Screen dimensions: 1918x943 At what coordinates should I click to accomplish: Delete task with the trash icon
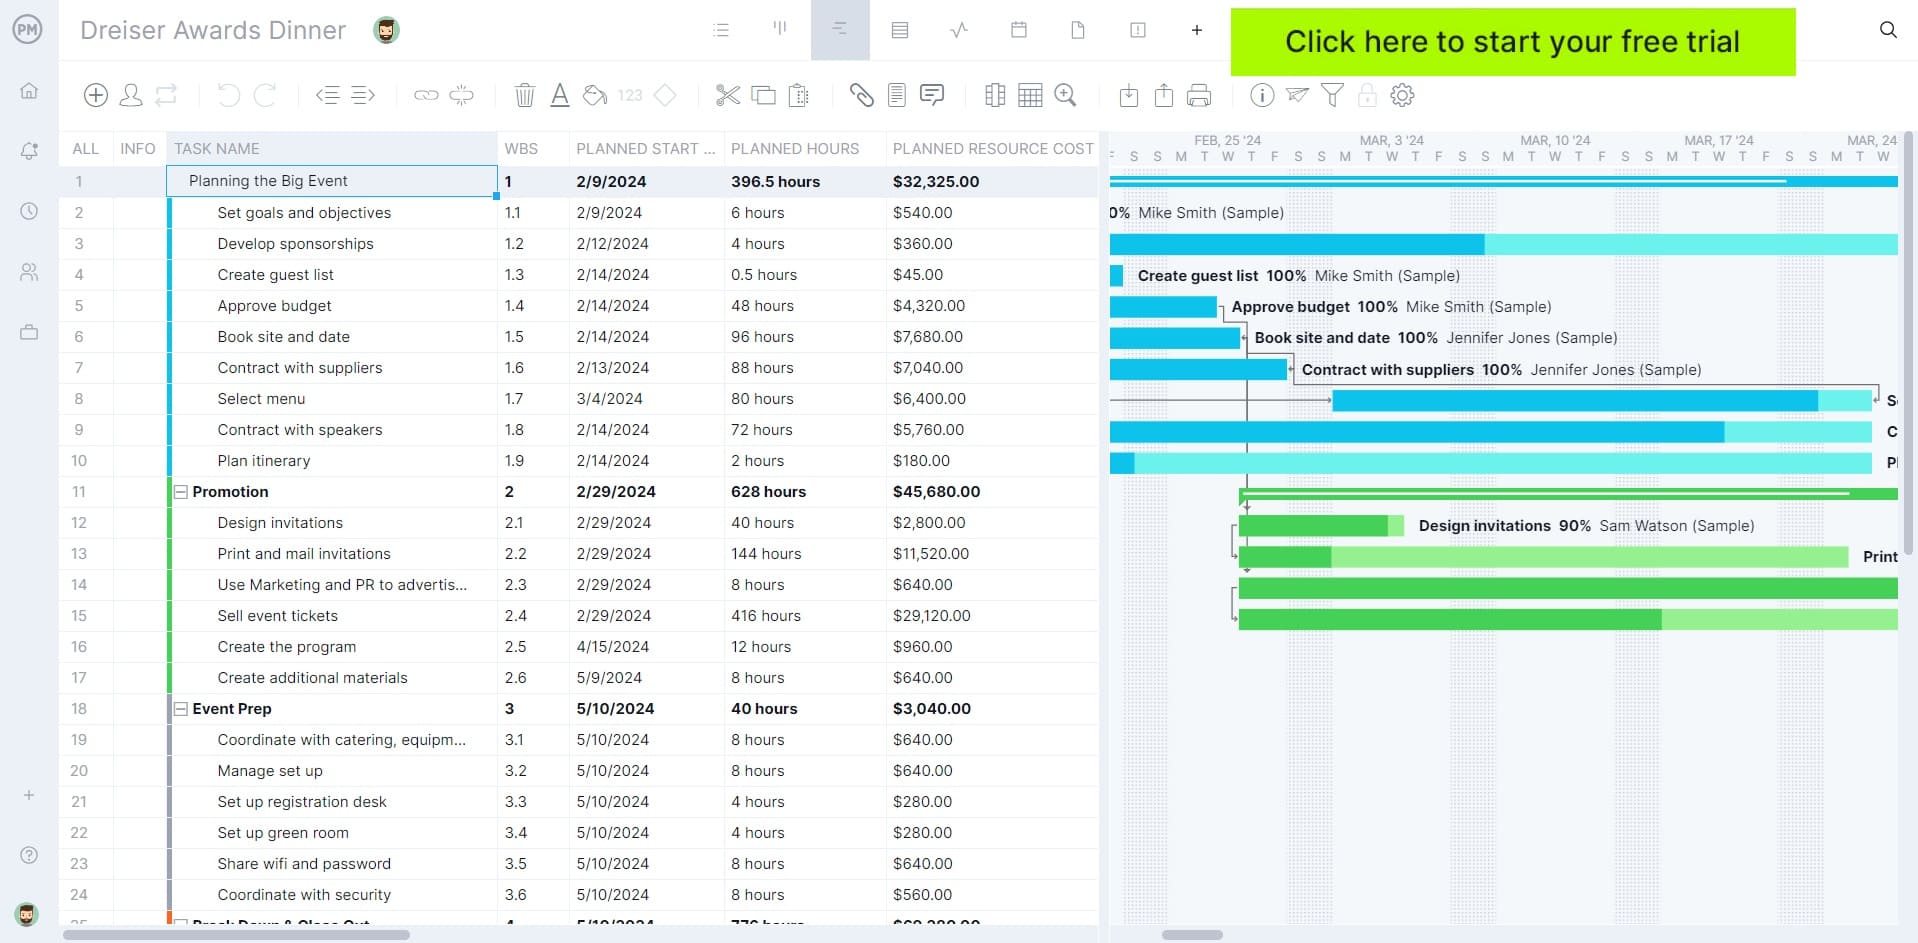pyautogui.click(x=524, y=95)
